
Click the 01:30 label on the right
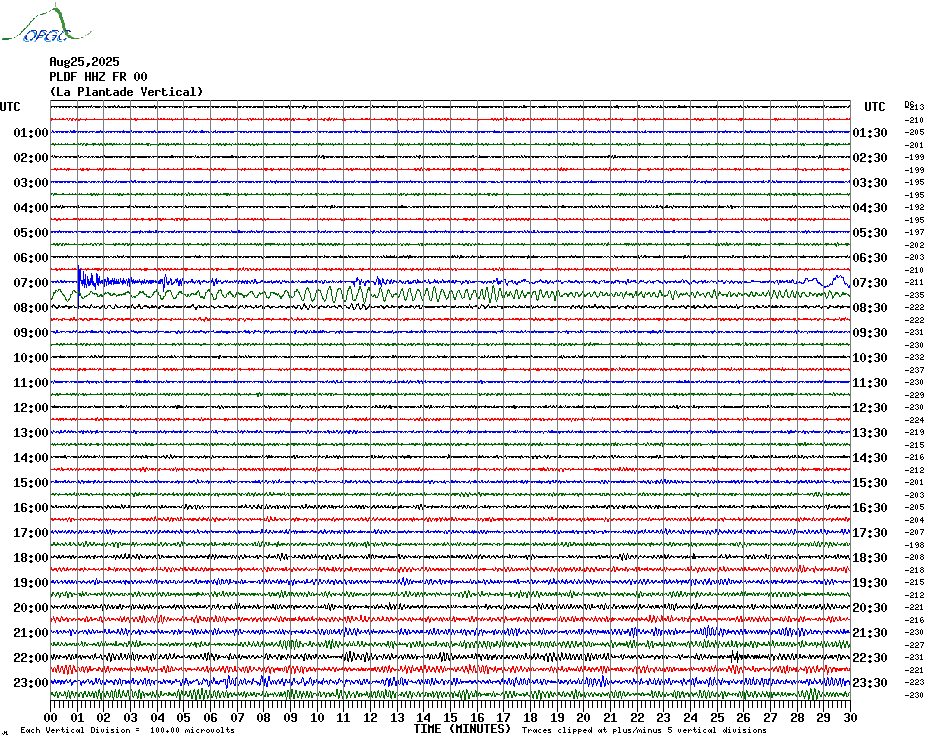[870, 132]
